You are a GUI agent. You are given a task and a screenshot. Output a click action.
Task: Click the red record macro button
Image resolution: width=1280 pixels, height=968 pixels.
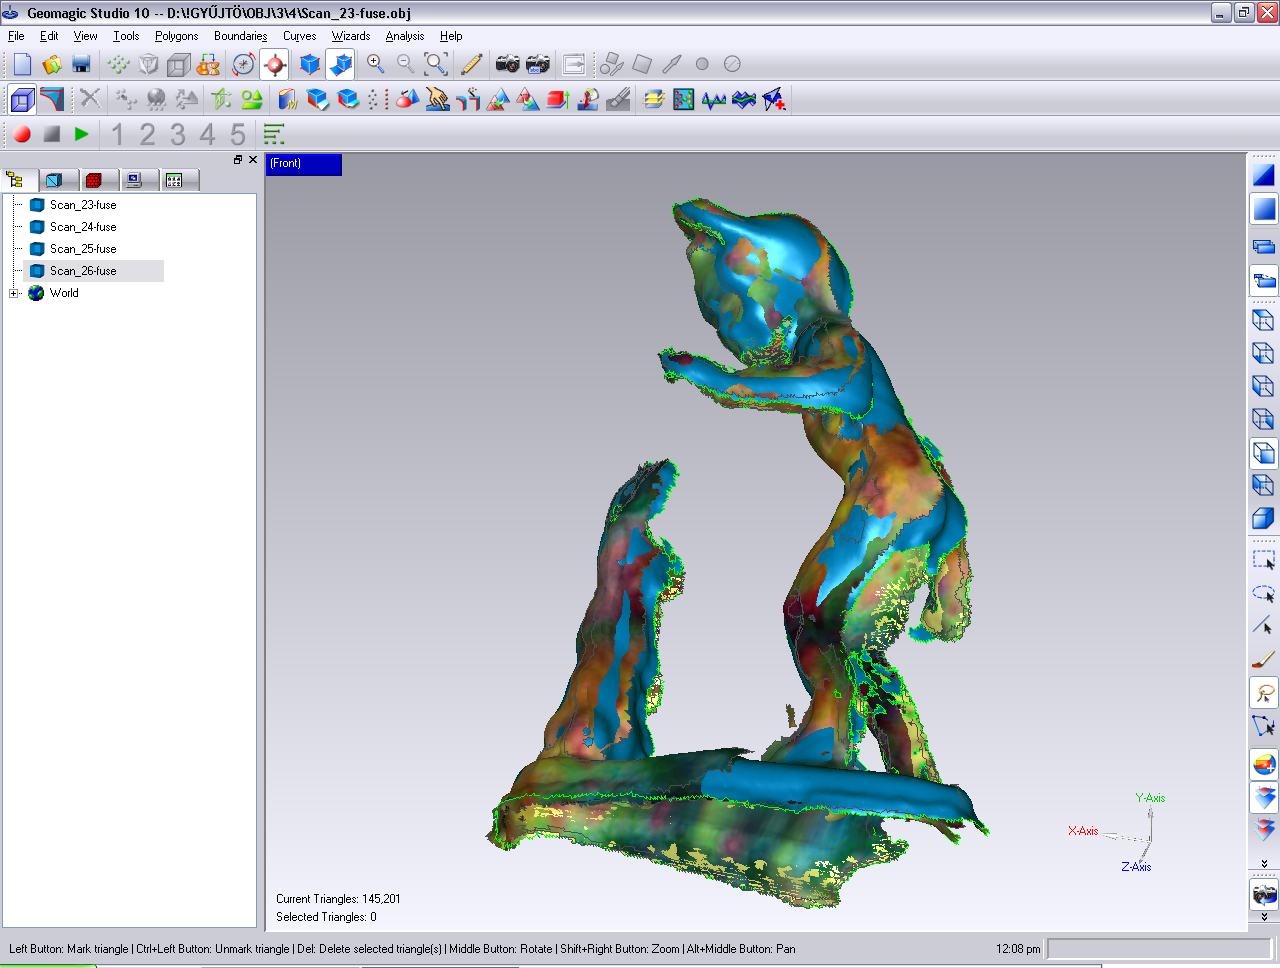(22, 134)
